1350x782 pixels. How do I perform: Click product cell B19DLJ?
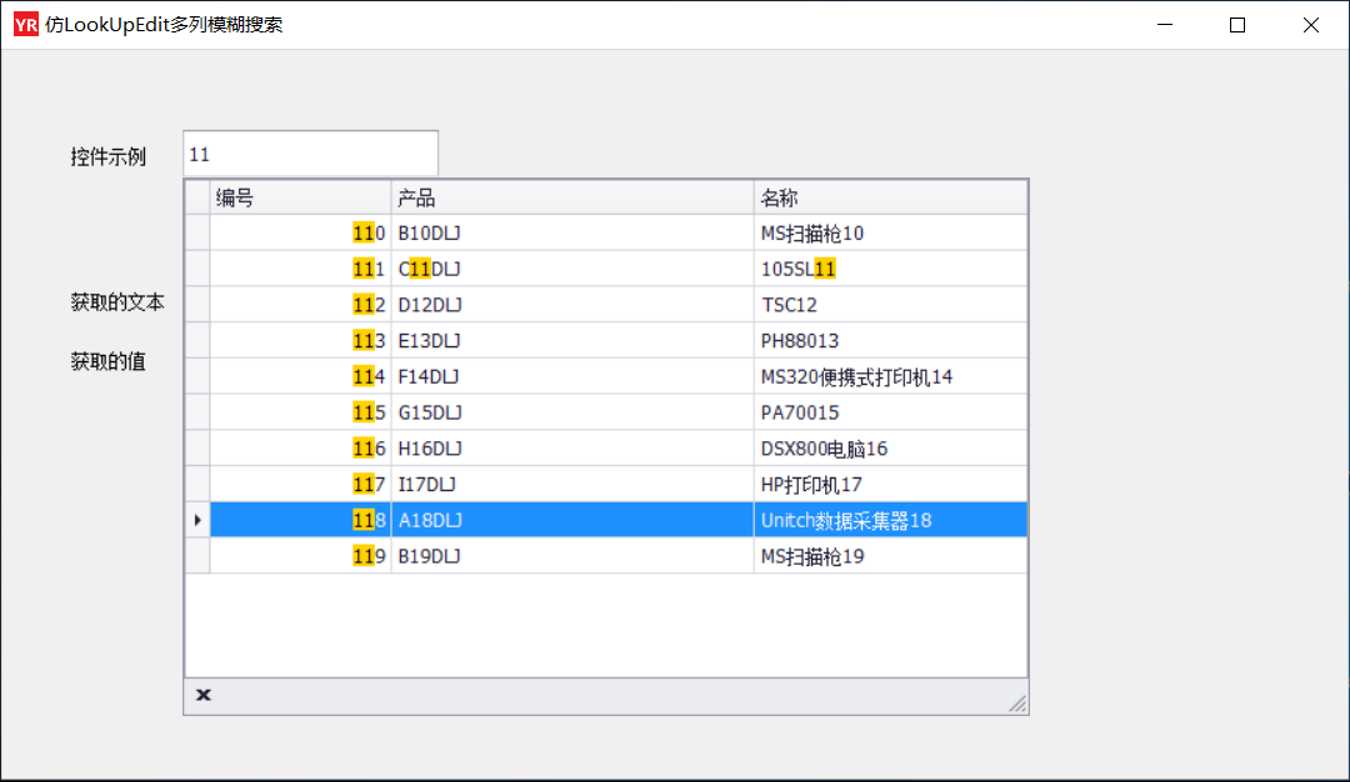572,556
